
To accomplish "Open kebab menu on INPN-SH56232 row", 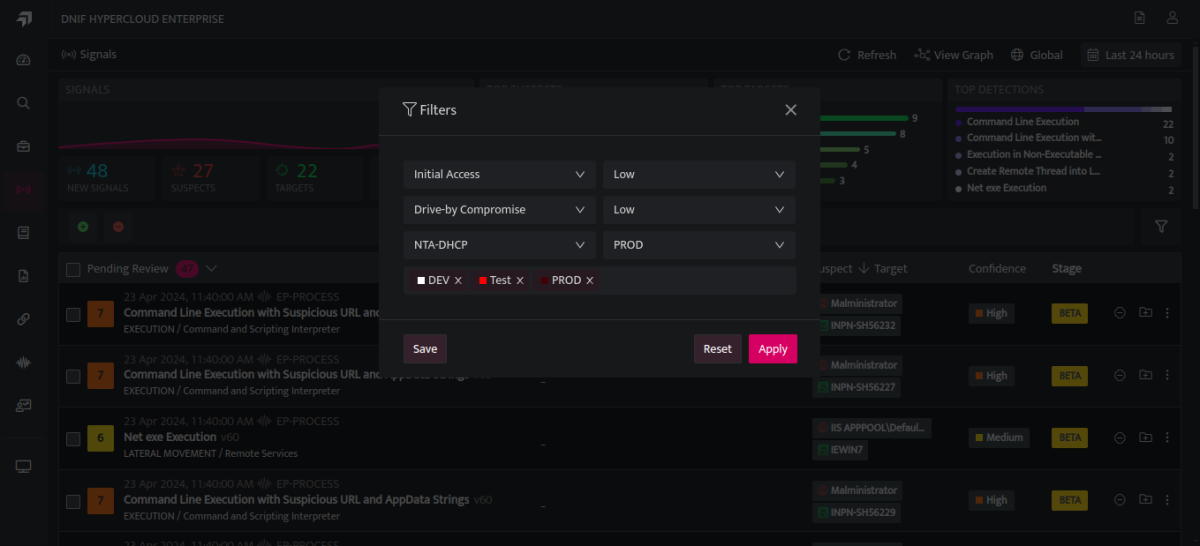I will (1167, 313).
